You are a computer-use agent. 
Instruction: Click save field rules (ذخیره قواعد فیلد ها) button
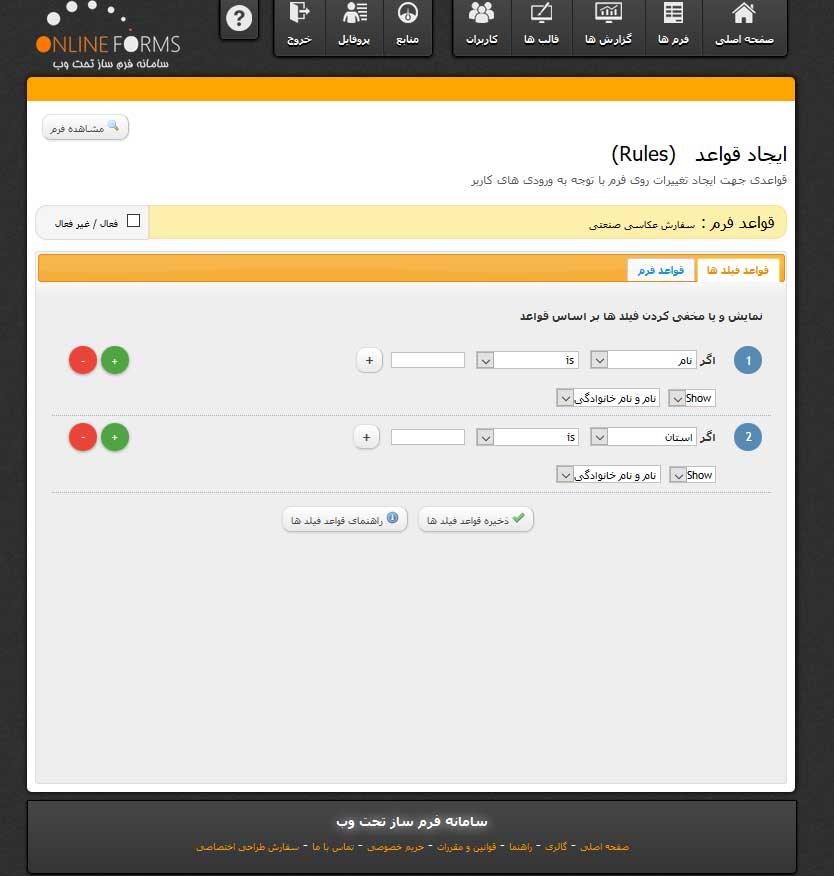[475, 520]
